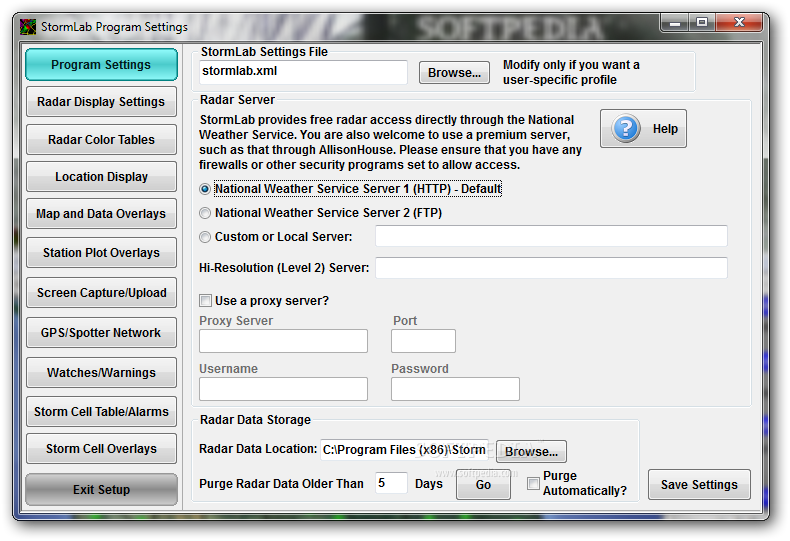Open Map and Data Overlays
790x541 pixels.
pyautogui.click(x=101, y=214)
